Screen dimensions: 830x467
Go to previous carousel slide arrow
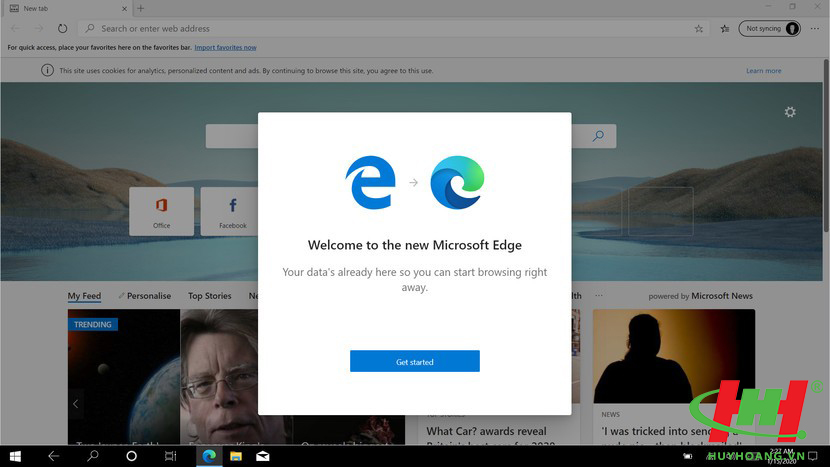pyautogui.click(x=76, y=404)
